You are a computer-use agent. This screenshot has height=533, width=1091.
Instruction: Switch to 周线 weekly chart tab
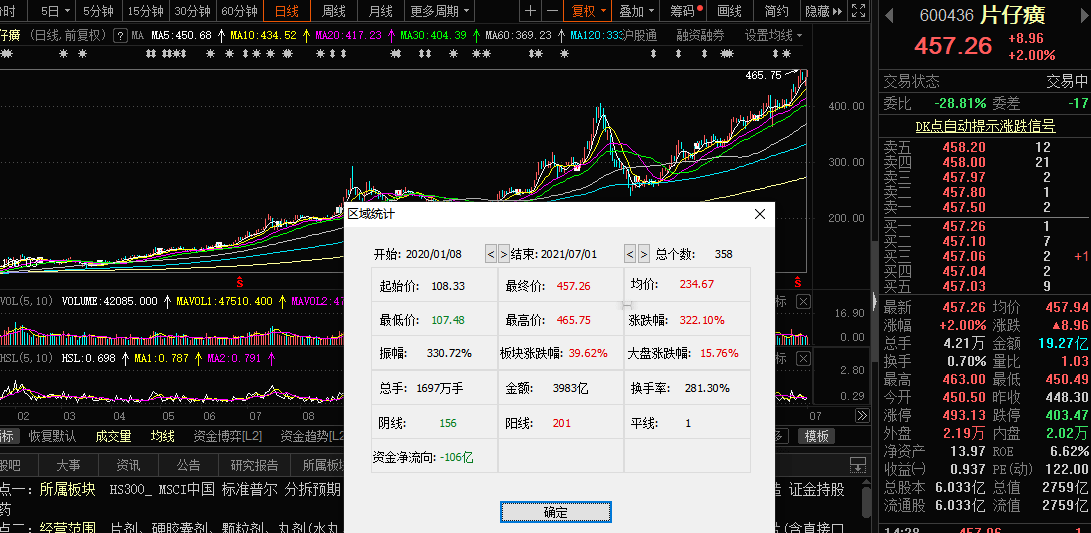pyautogui.click(x=334, y=11)
